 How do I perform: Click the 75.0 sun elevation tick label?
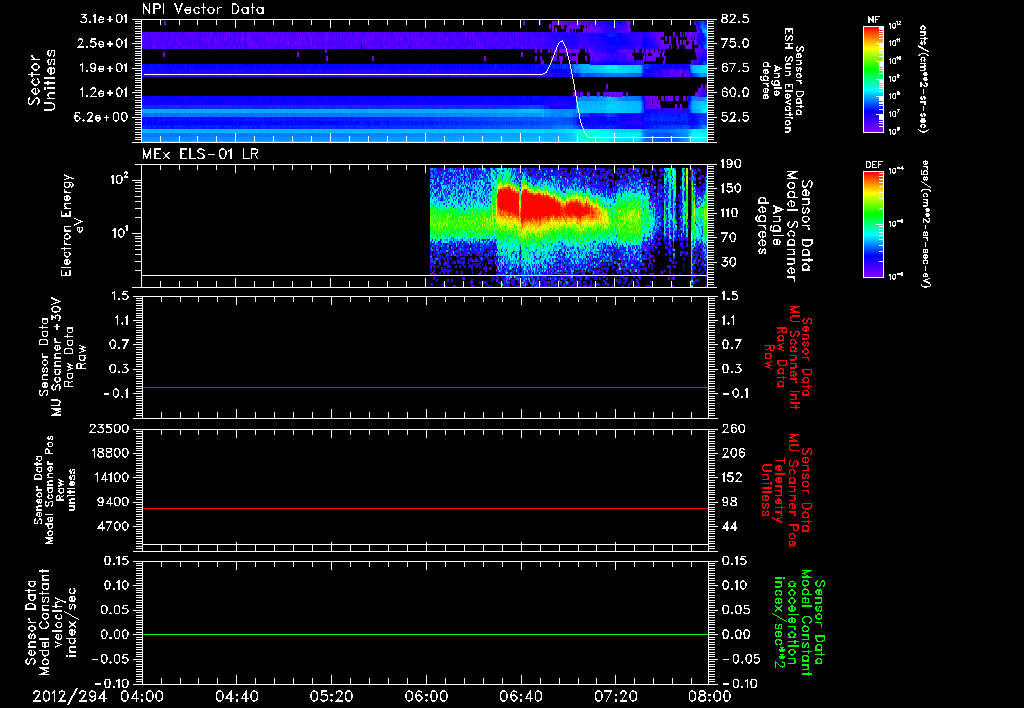click(x=735, y=43)
